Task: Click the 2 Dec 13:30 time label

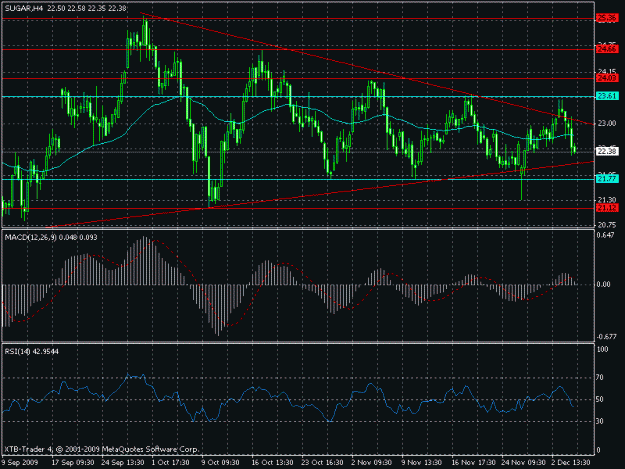Action: 571,463
